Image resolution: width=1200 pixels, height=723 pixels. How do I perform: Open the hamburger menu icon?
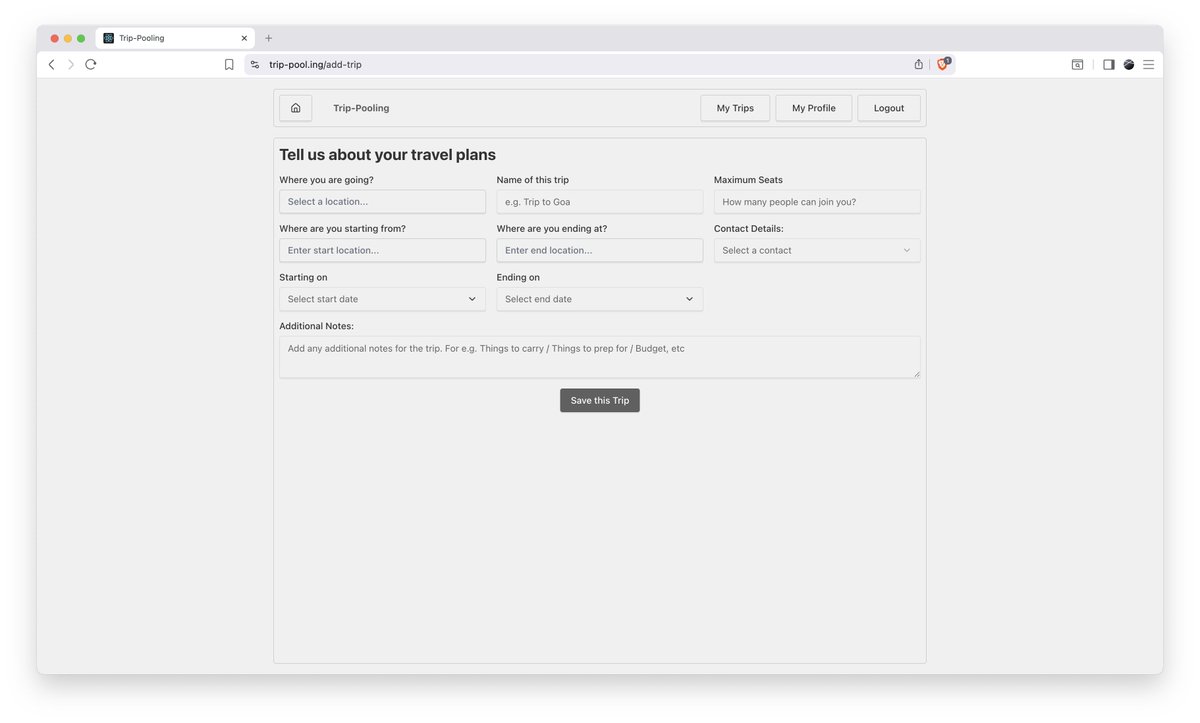[x=1148, y=63]
